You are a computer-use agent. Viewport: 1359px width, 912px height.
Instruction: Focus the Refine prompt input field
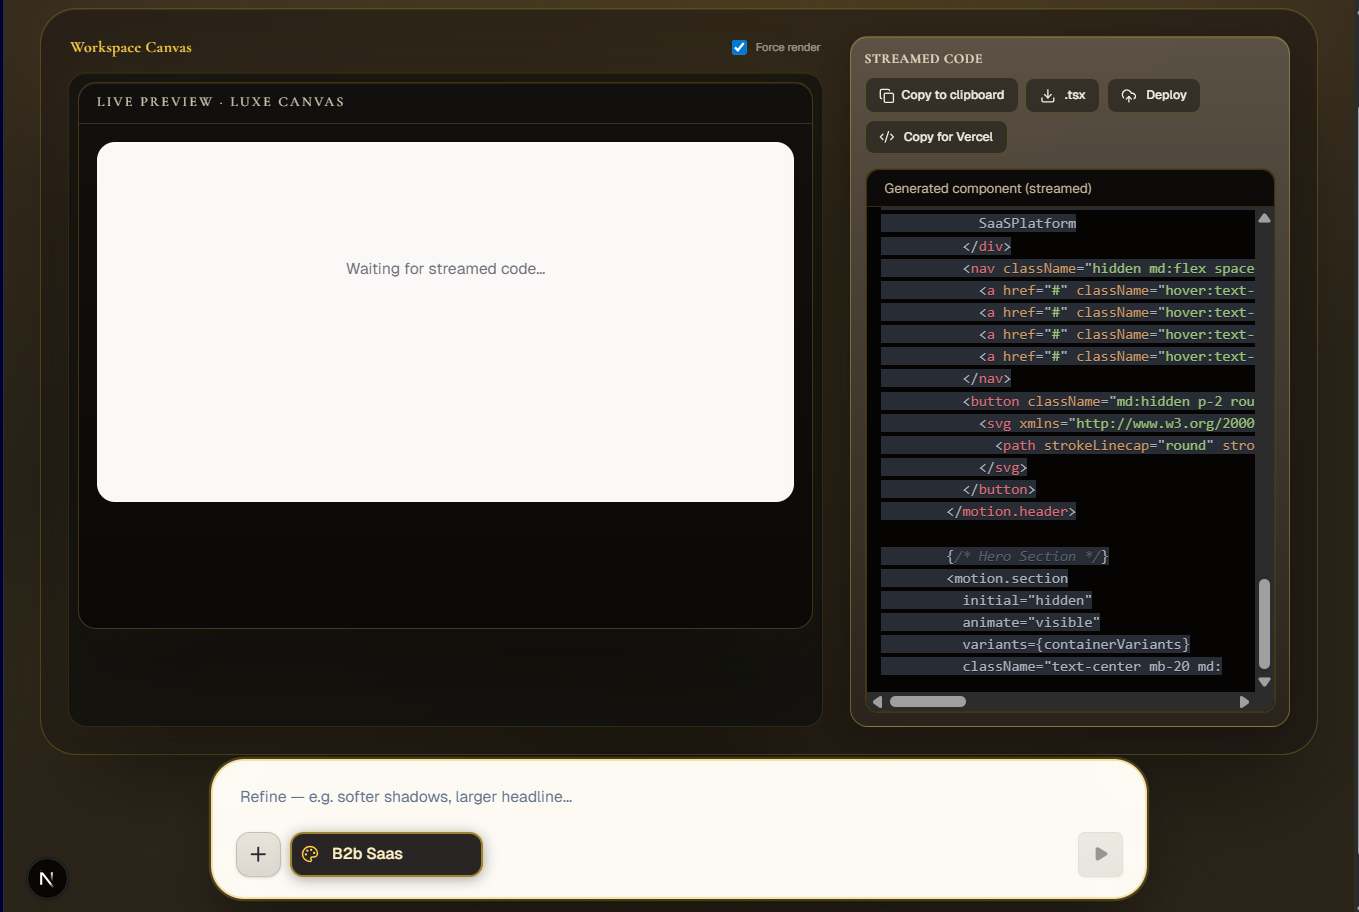(679, 797)
